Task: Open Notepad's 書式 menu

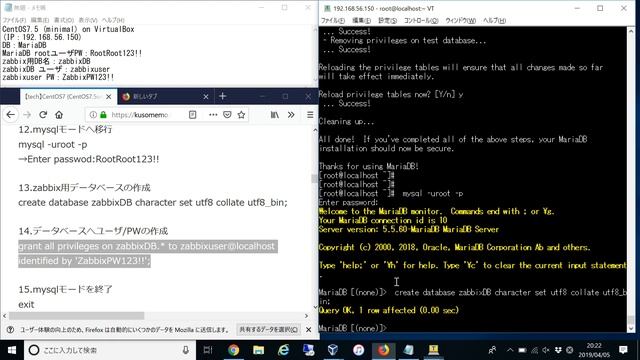Action: pos(64,20)
